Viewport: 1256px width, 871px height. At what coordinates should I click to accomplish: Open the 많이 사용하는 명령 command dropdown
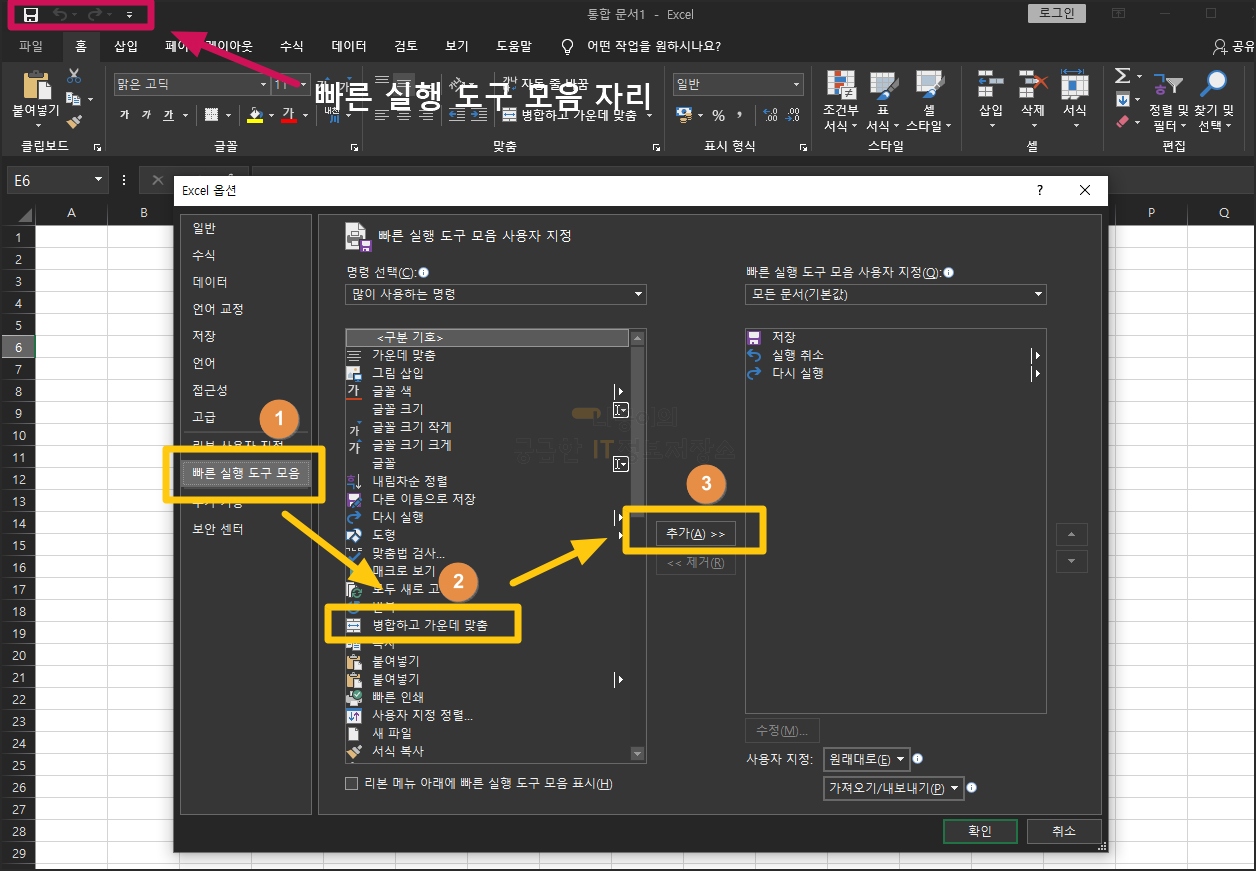[496, 294]
